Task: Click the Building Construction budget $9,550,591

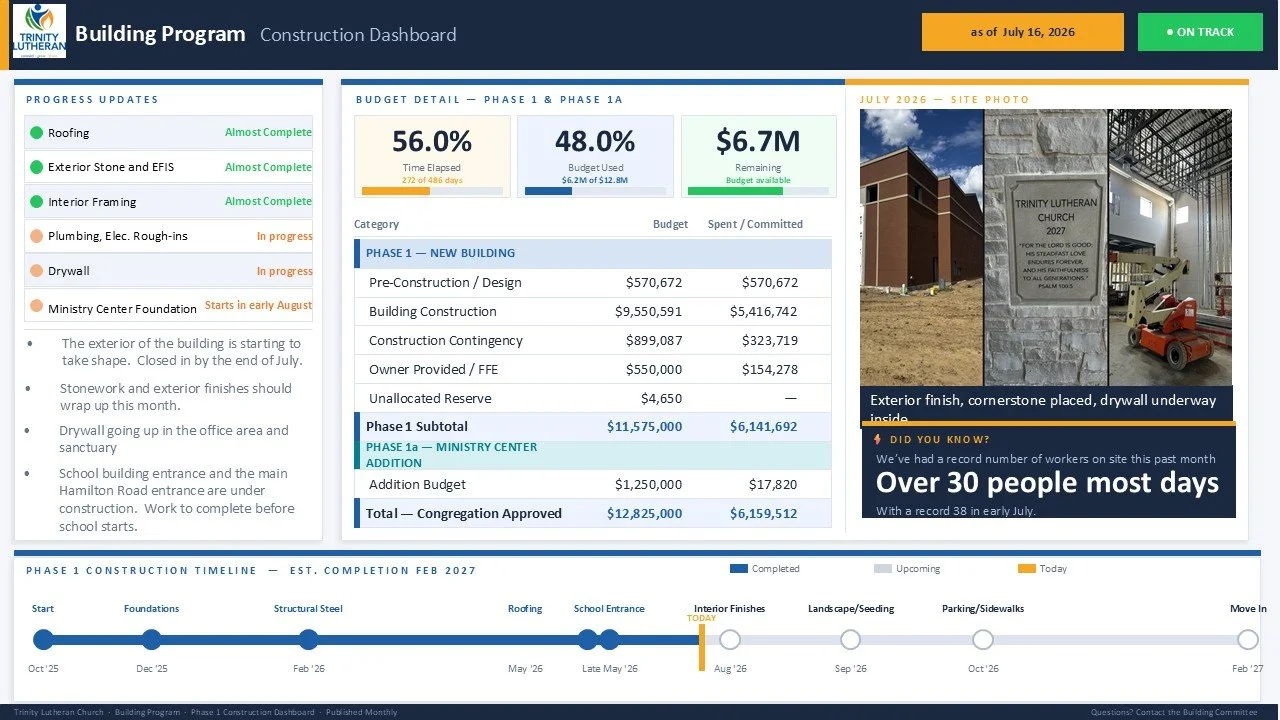Action: pos(648,312)
